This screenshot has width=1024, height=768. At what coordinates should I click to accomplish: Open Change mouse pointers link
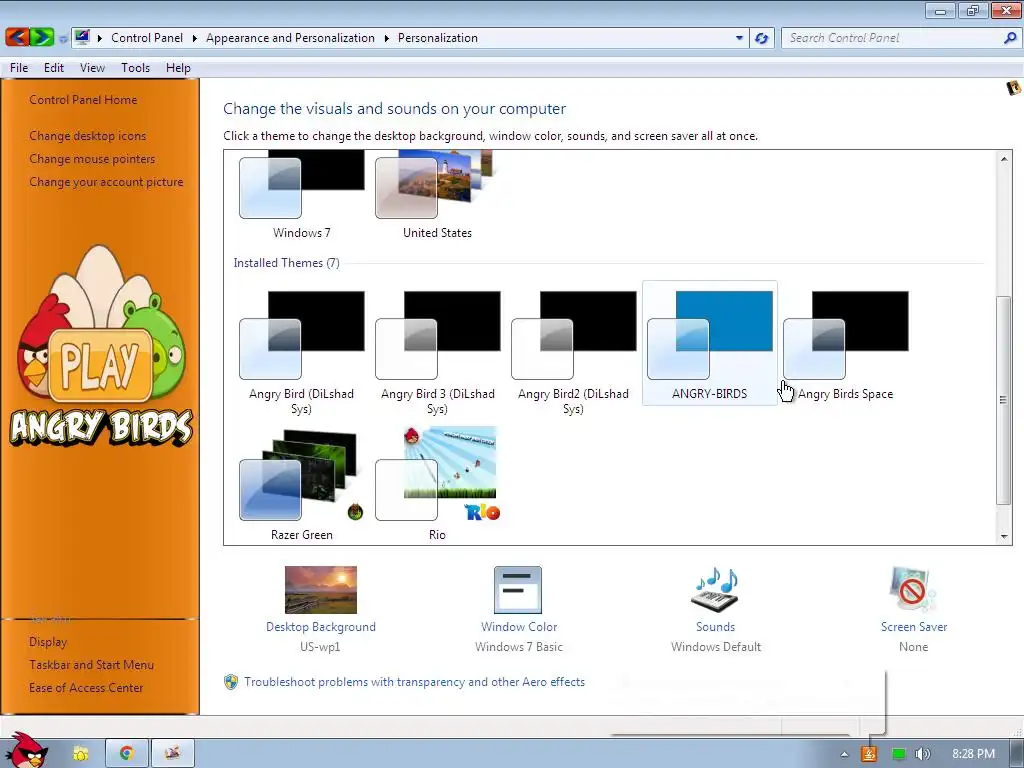(x=92, y=159)
